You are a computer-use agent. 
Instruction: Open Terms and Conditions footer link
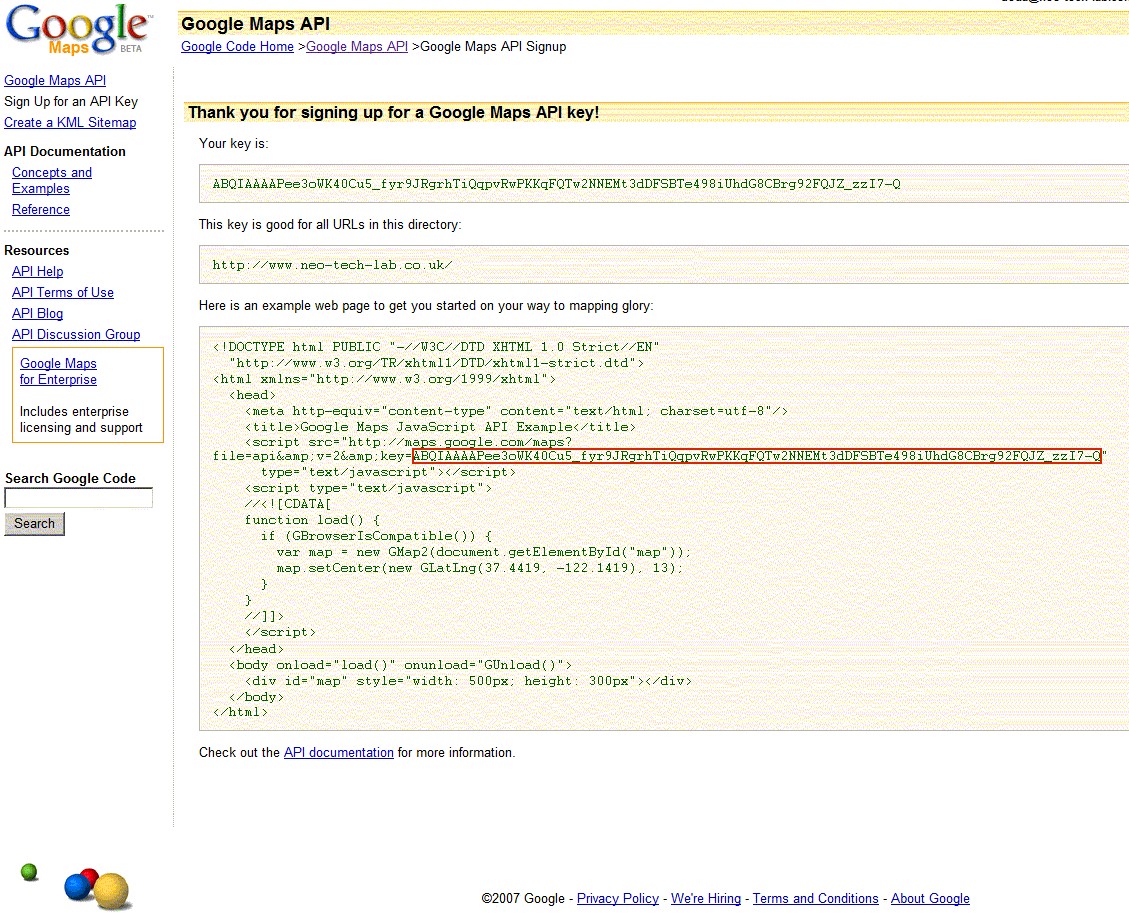pos(816,899)
